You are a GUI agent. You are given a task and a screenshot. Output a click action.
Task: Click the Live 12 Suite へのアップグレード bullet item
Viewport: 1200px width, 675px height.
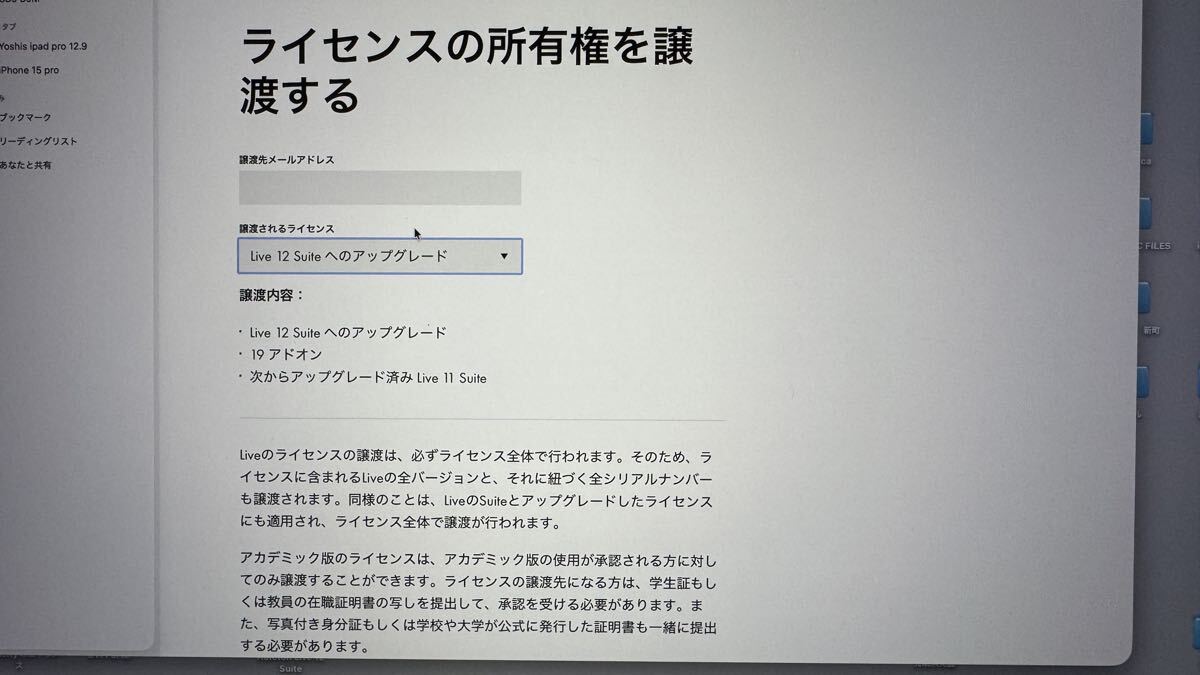(x=348, y=332)
